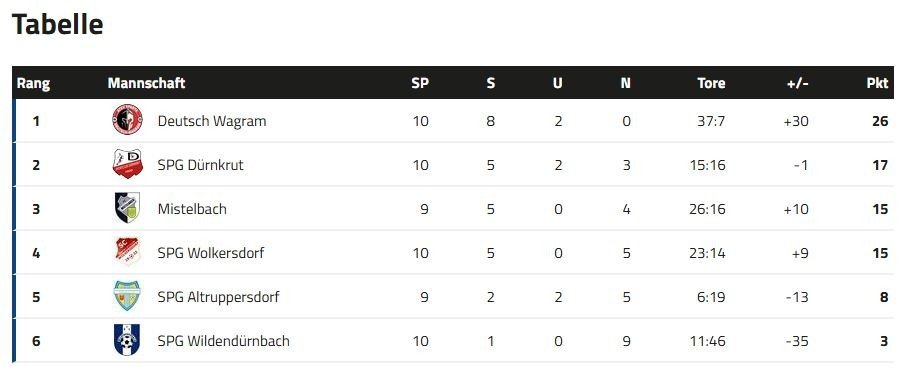
Task: Click the Tabelle heading
Action: click(x=58, y=24)
